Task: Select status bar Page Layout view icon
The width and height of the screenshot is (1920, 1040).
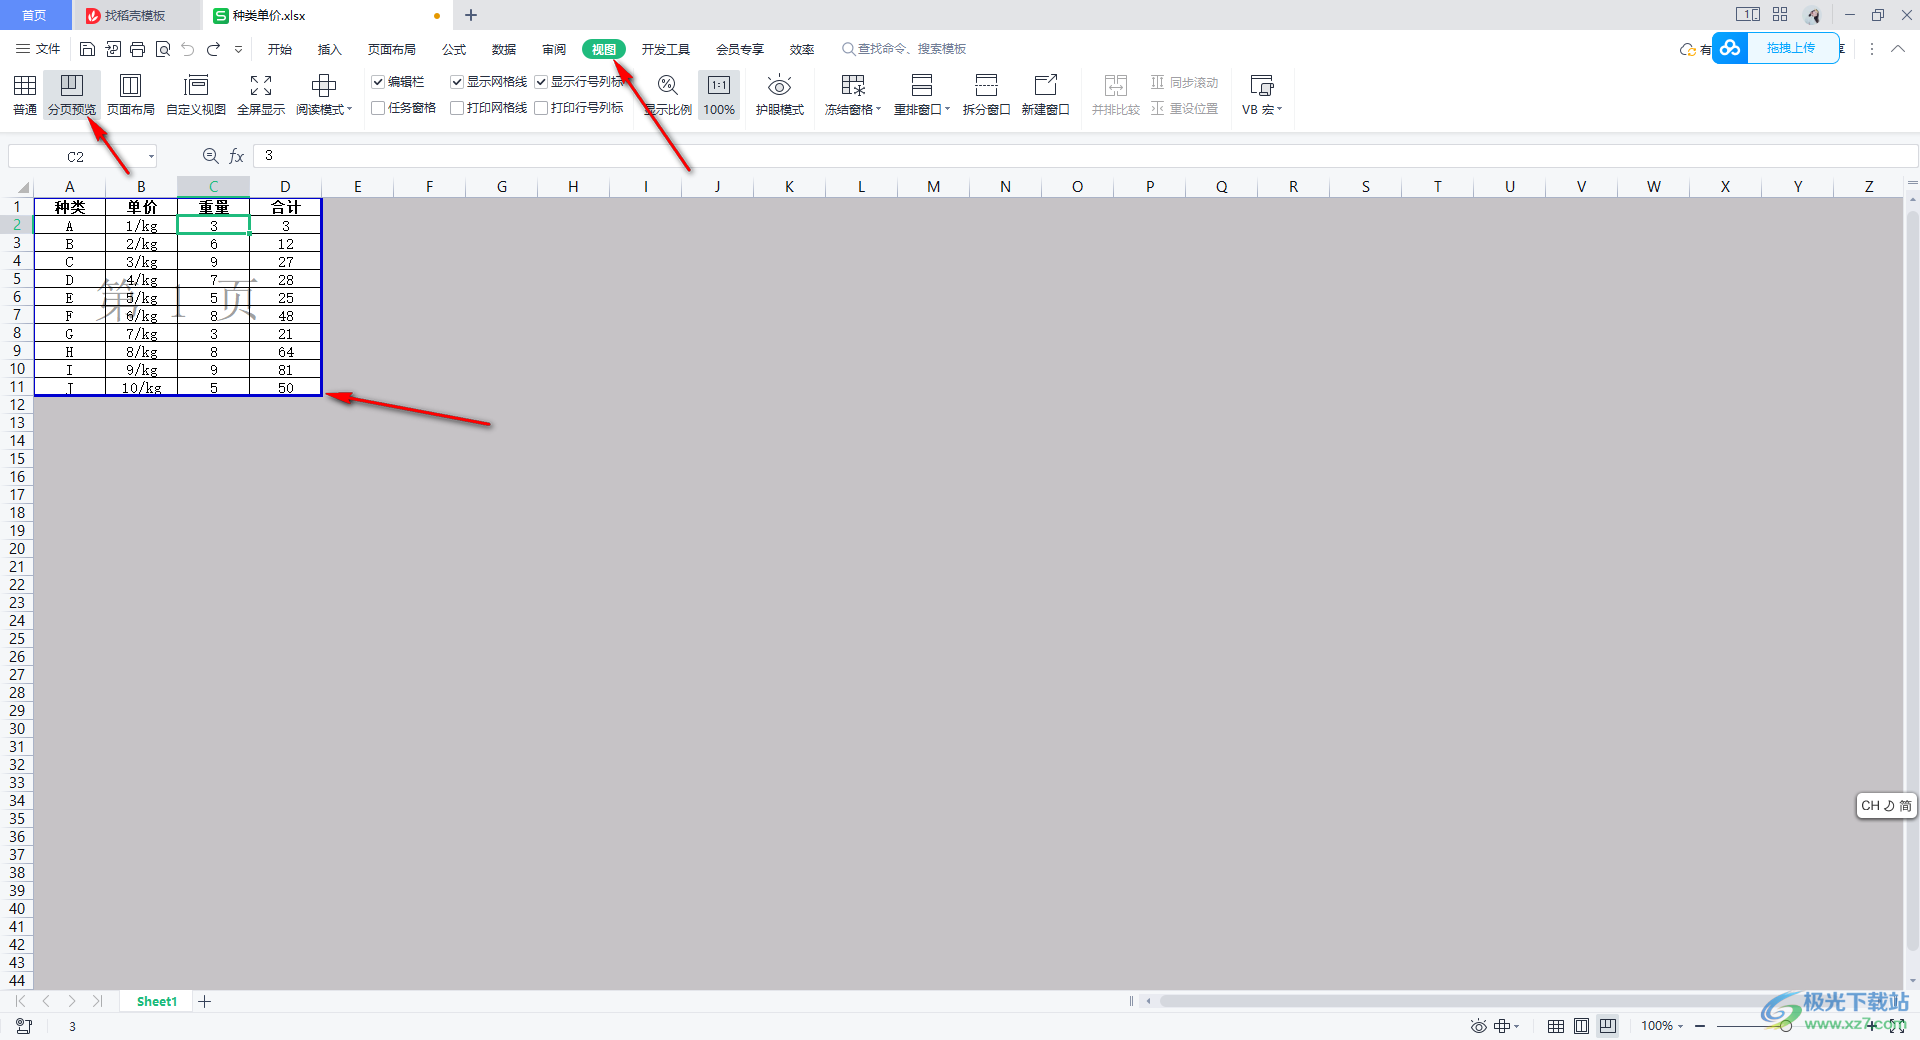Action: [1581, 1026]
